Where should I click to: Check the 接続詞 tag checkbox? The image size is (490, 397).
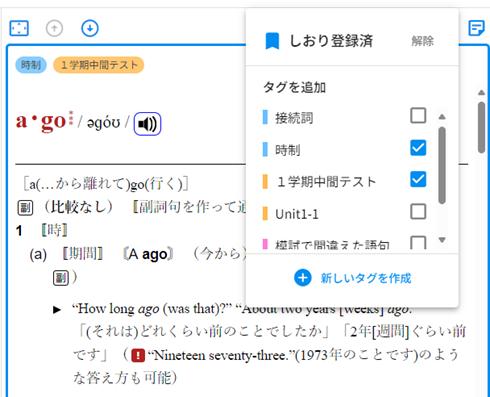pyautogui.click(x=418, y=115)
